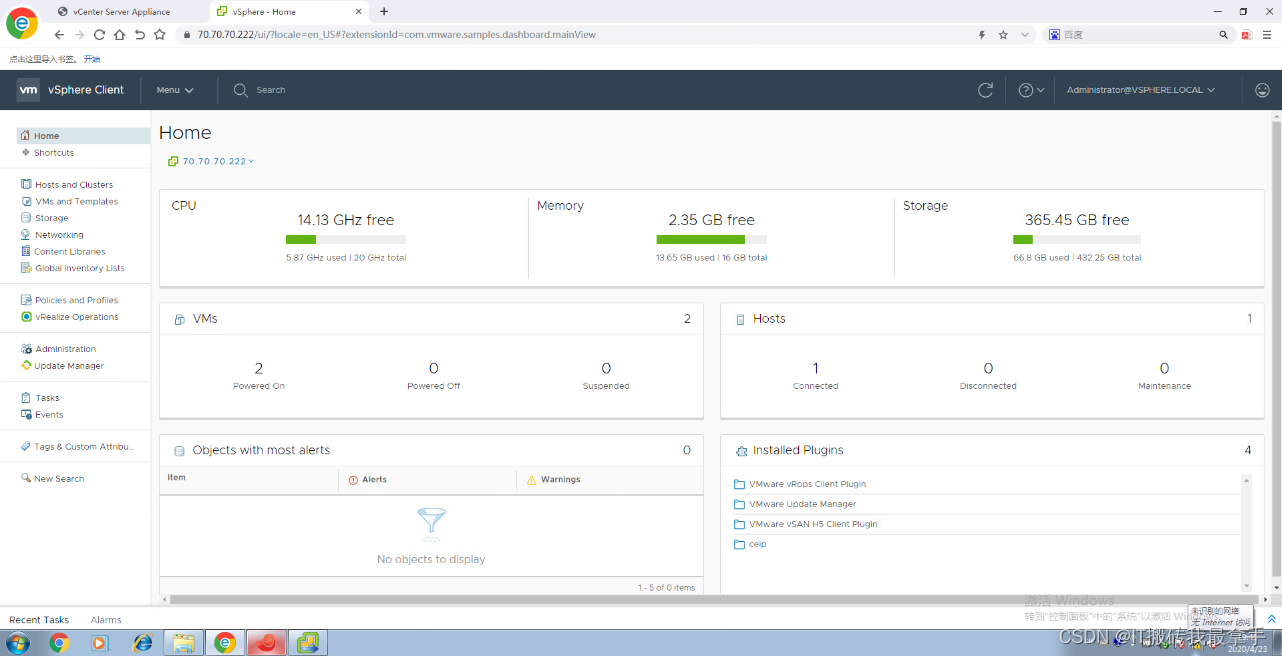1282x656 pixels.
Task: Reload the page with browser refresh
Action: pos(99,34)
